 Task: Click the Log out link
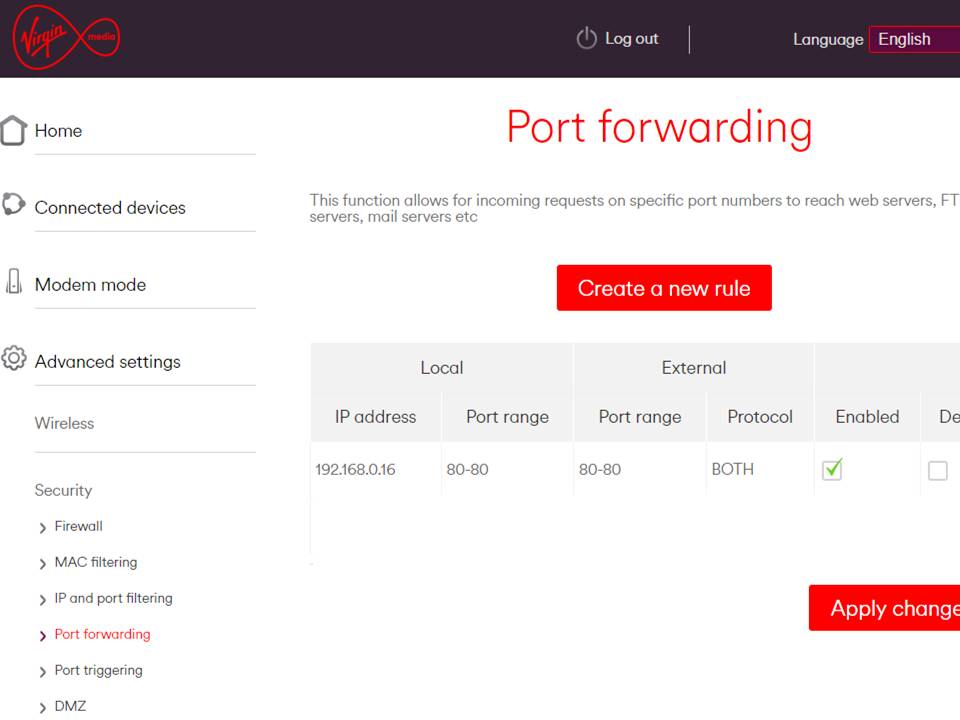coord(631,39)
